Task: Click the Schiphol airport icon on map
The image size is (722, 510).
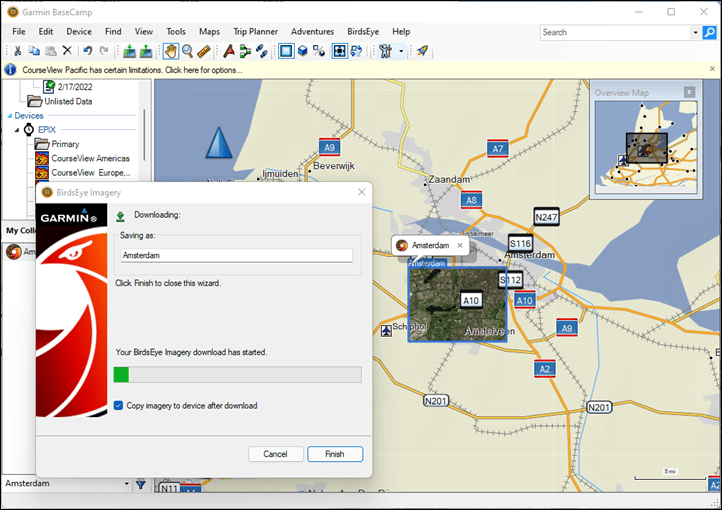Action: pyautogui.click(x=386, y=330)
